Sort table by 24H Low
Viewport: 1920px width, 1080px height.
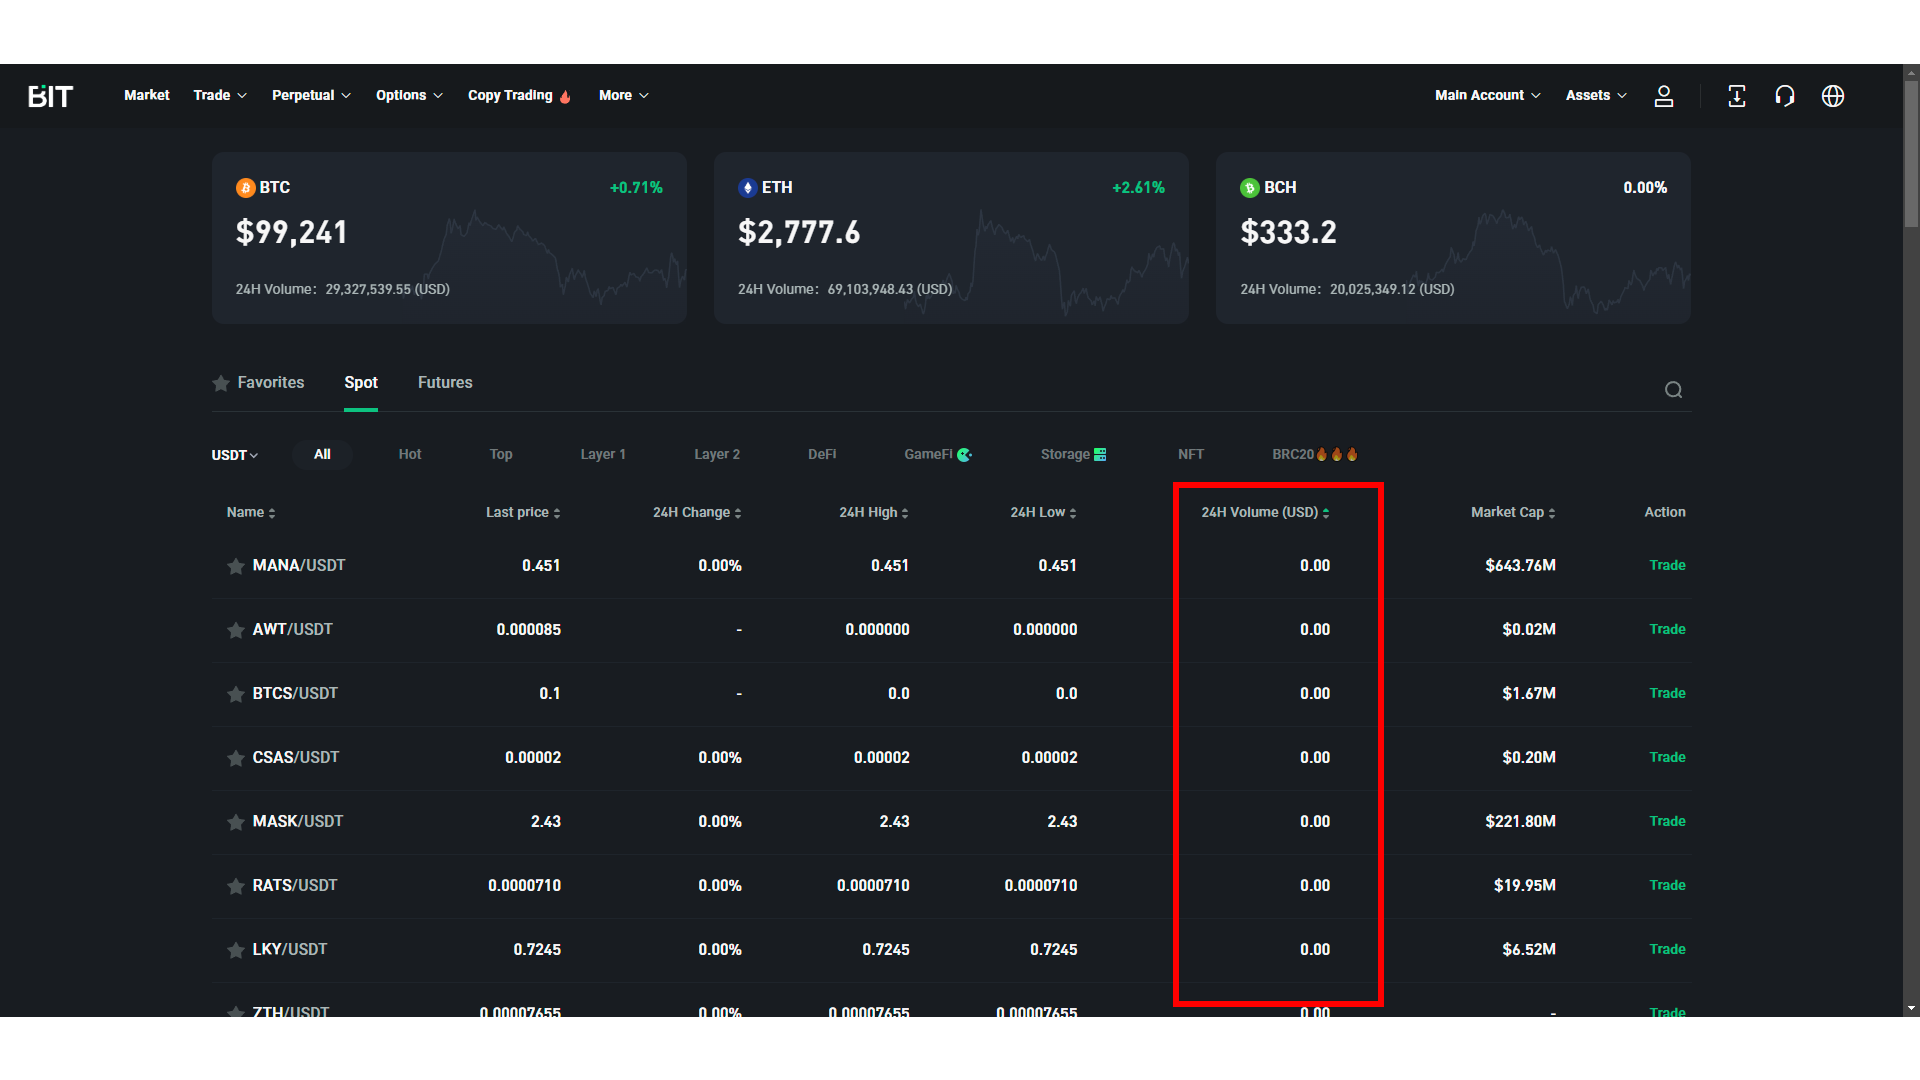click(1043, 512)
